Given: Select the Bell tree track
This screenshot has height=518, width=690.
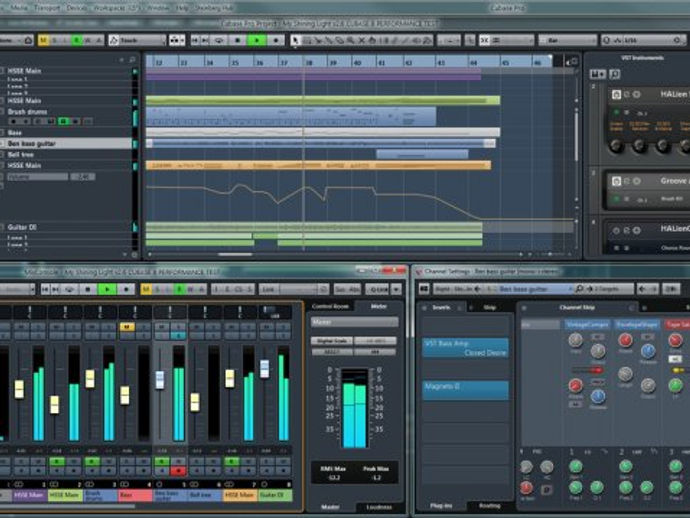Looking at the screenshot, I should [66, 154].
